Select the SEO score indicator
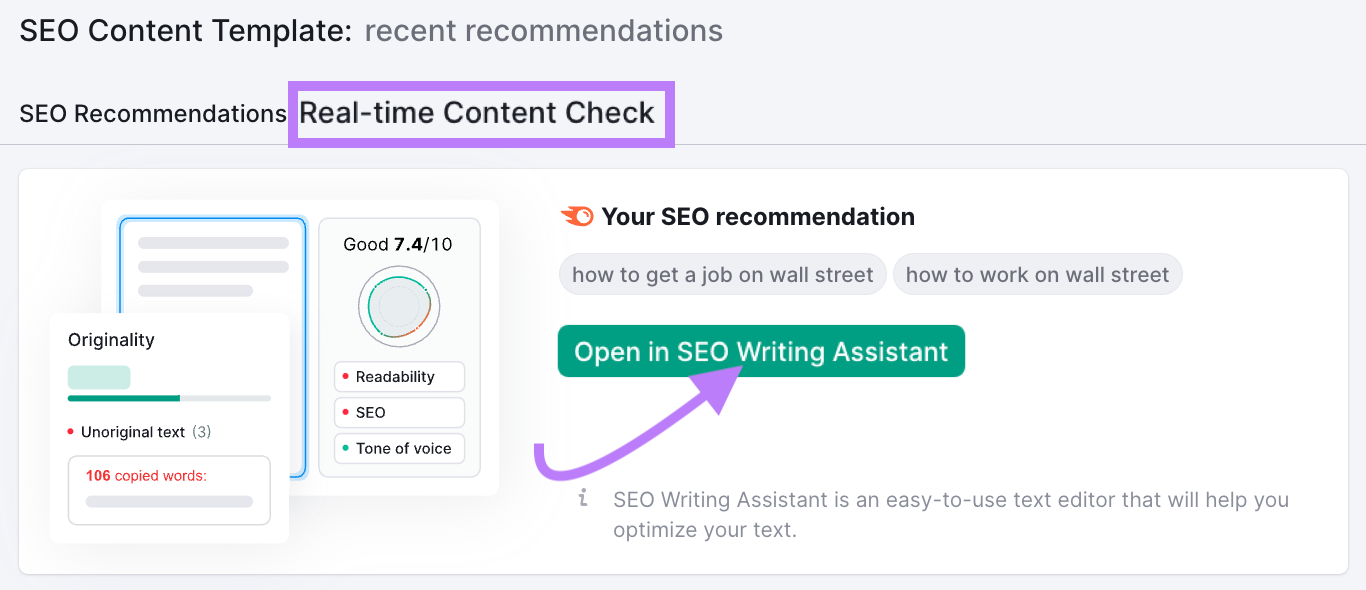The image size is (1366, 590). [x=399, y=412]
